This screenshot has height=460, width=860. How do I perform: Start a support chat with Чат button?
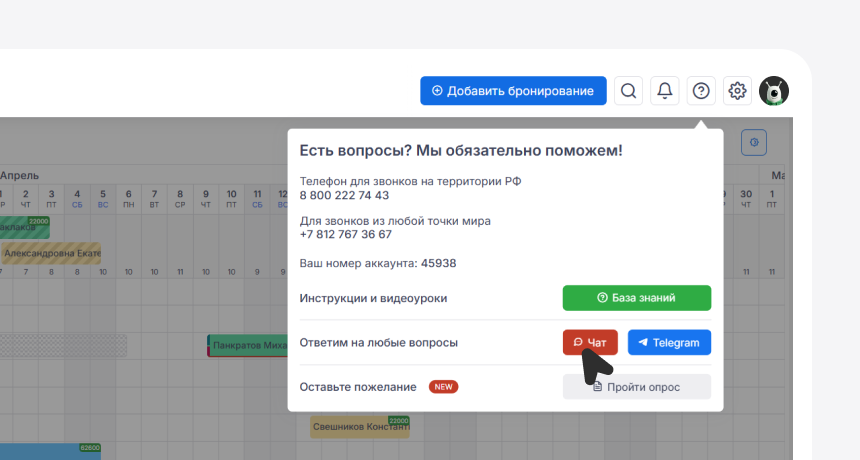[x=590, y=342]
